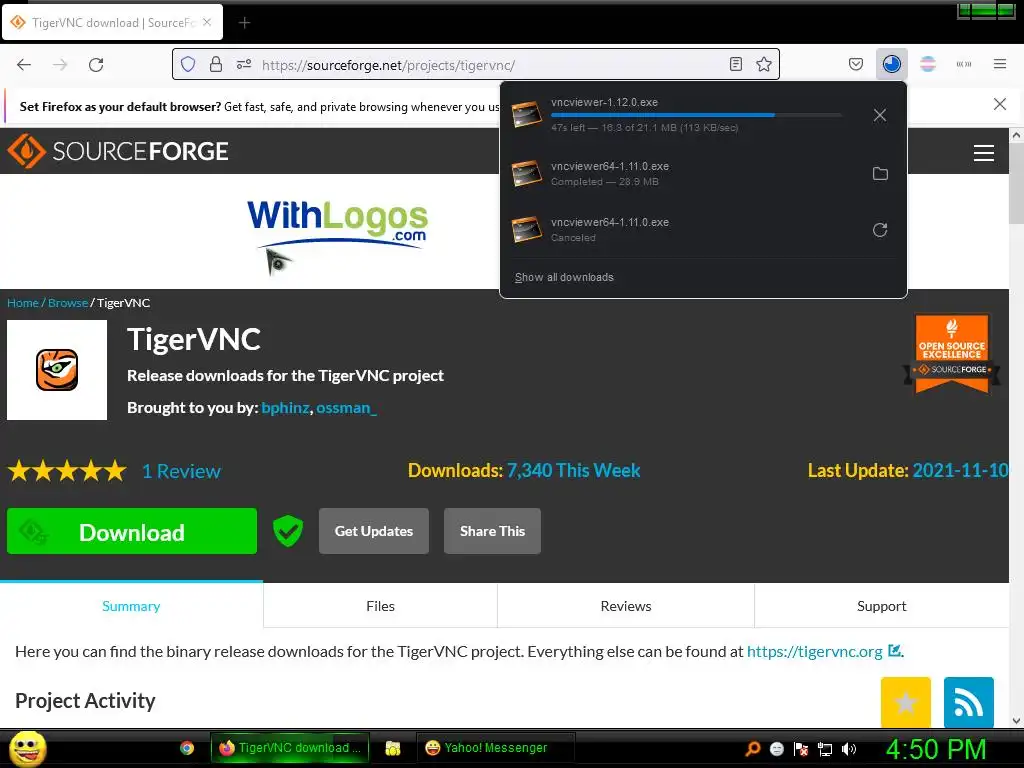Follow the Home breadcrumb link

pyautogui.click(x=23, y=303)
